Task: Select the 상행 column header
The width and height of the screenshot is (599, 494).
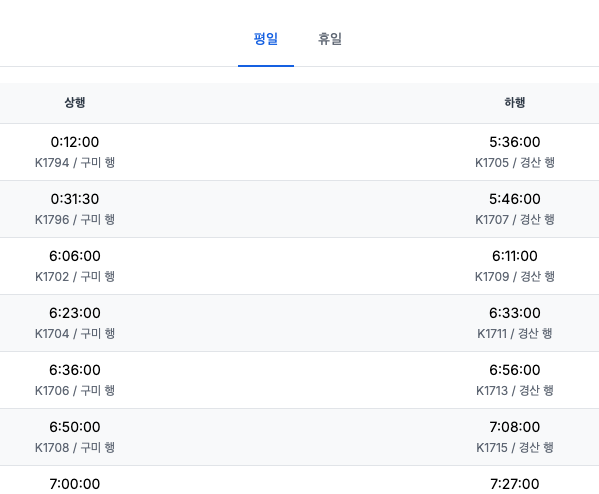Action: [x=75, y=102]
